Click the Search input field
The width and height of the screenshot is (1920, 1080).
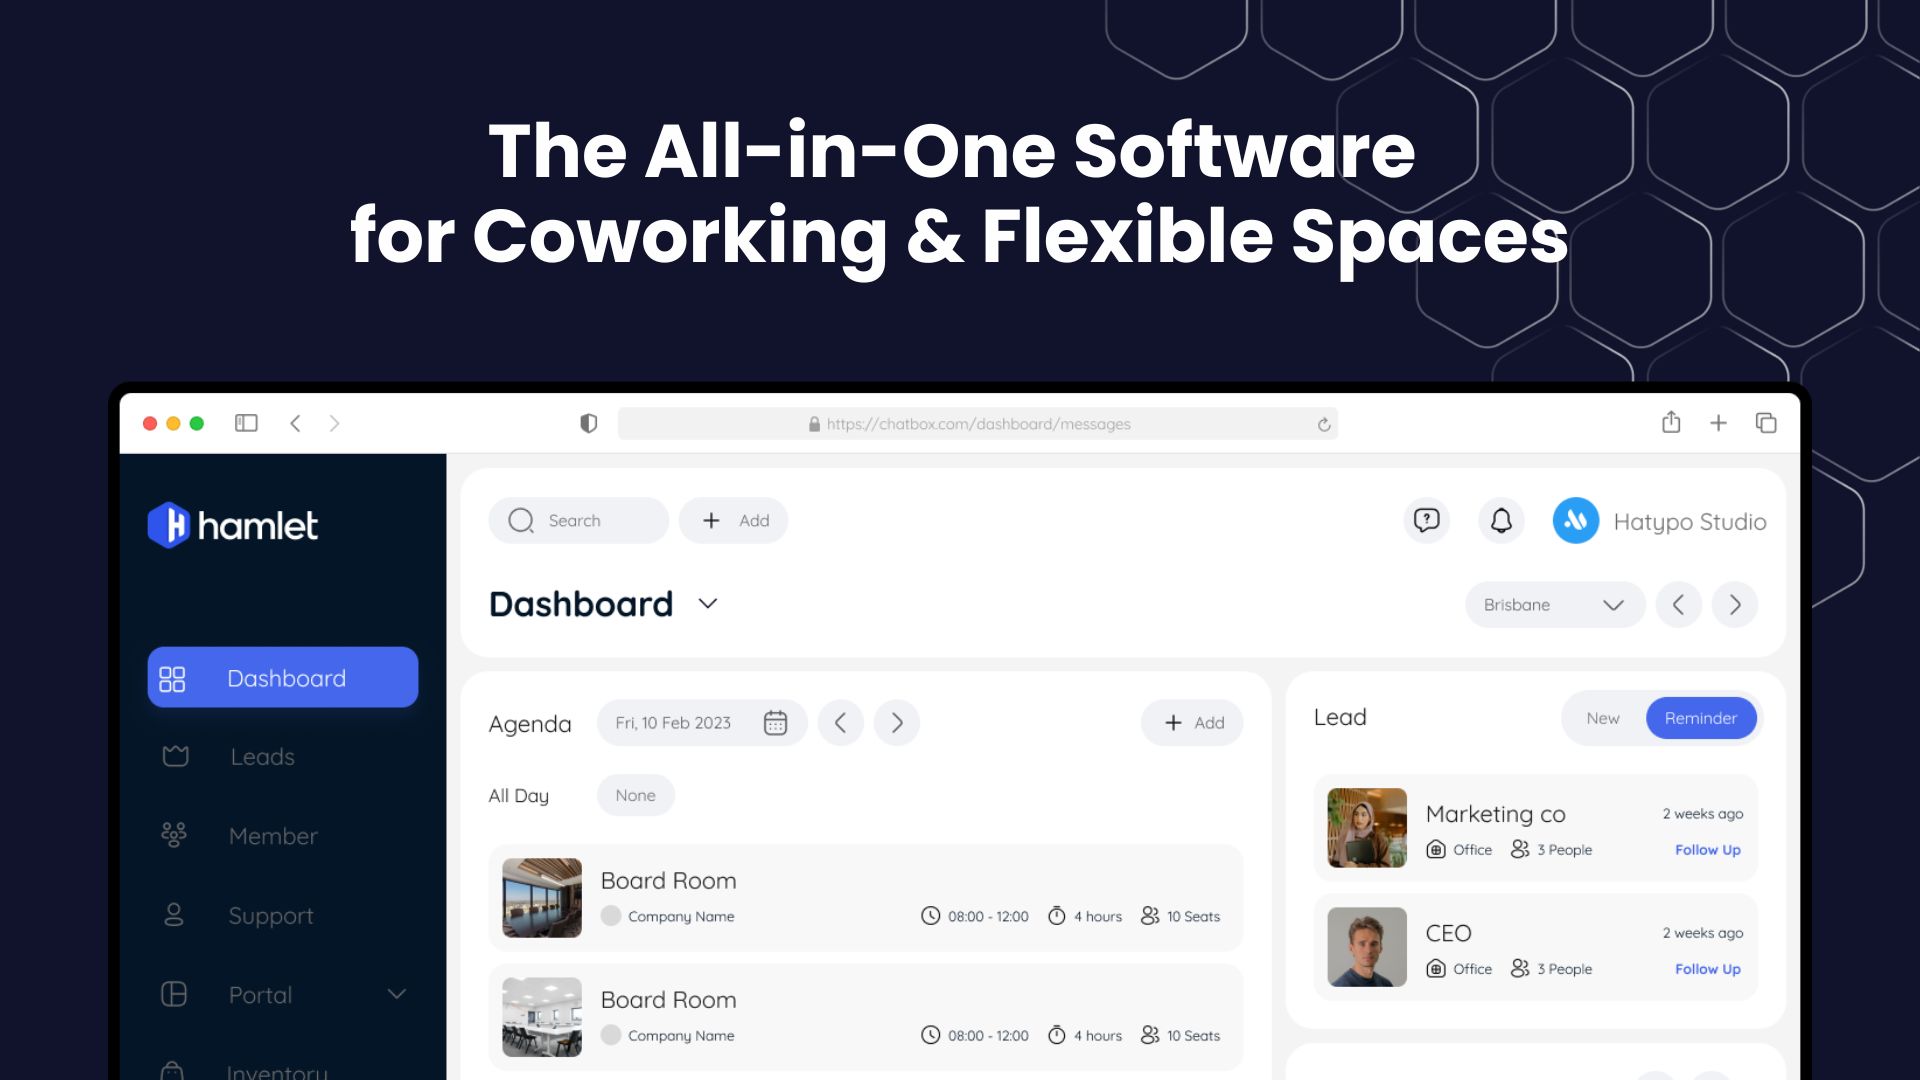(x=578, y=520)
